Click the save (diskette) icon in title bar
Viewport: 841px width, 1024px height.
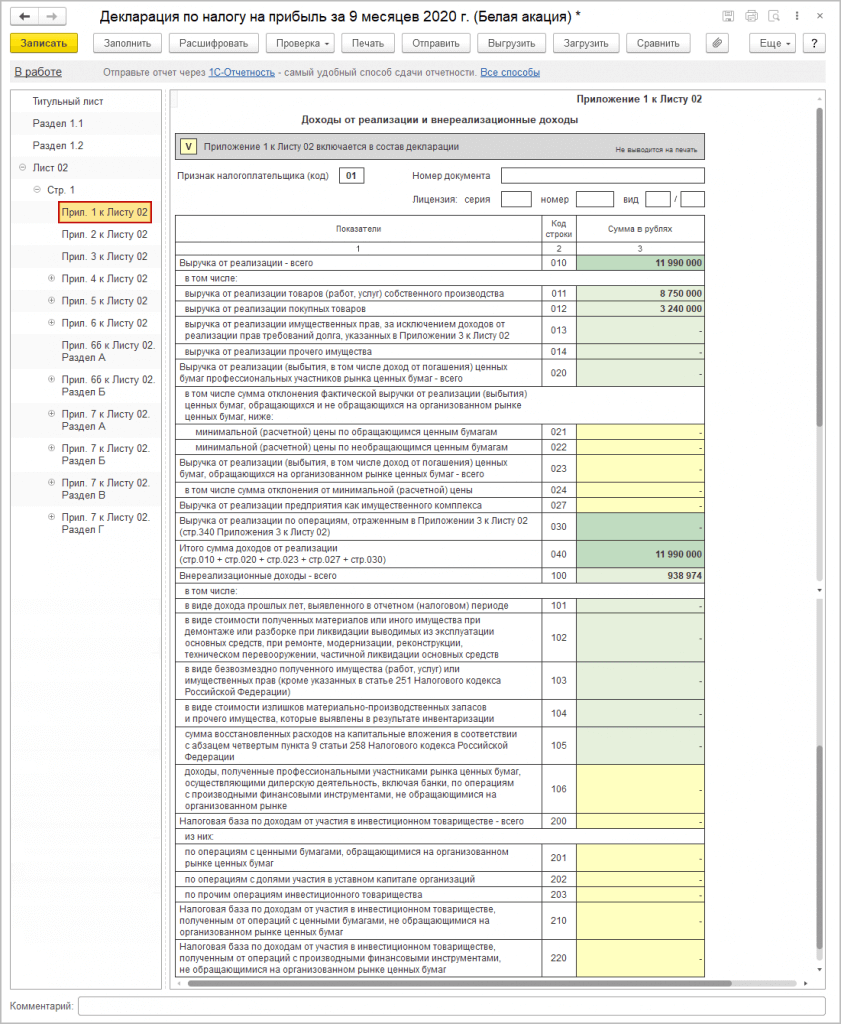pyautogui.click(x=729, y=18)
